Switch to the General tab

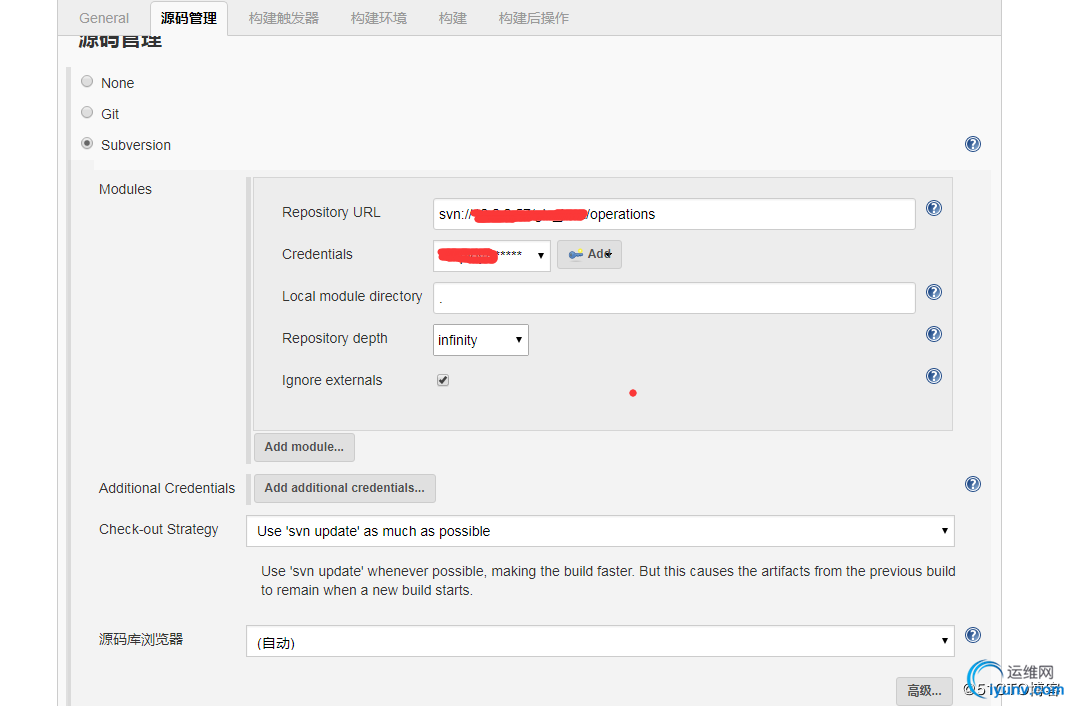tap(104, 18)
